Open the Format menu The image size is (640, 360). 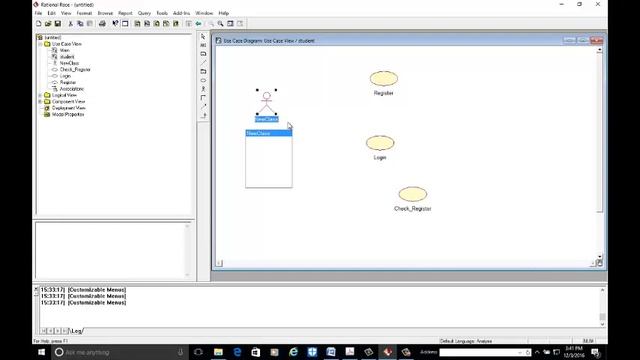point(84,13)
